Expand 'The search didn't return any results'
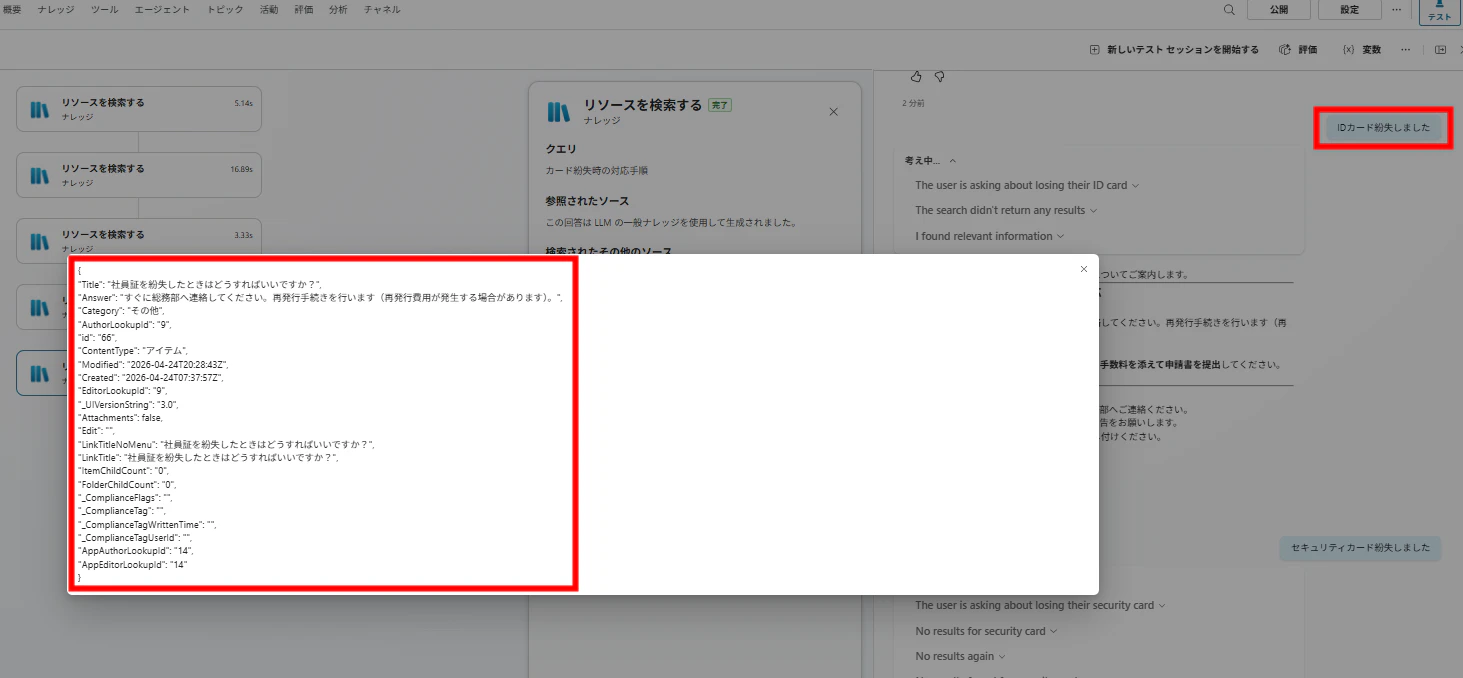 click(x=1006, y=210)
